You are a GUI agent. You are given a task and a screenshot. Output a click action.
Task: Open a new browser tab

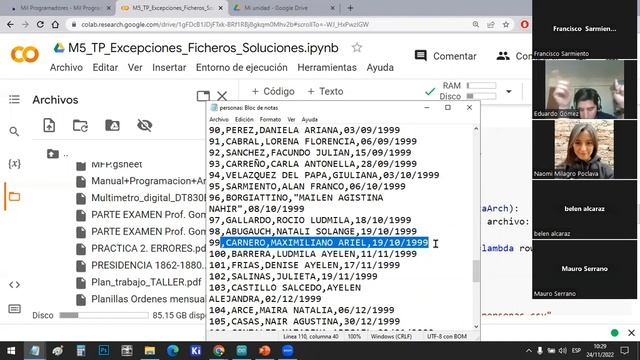(x=350, y=8)
